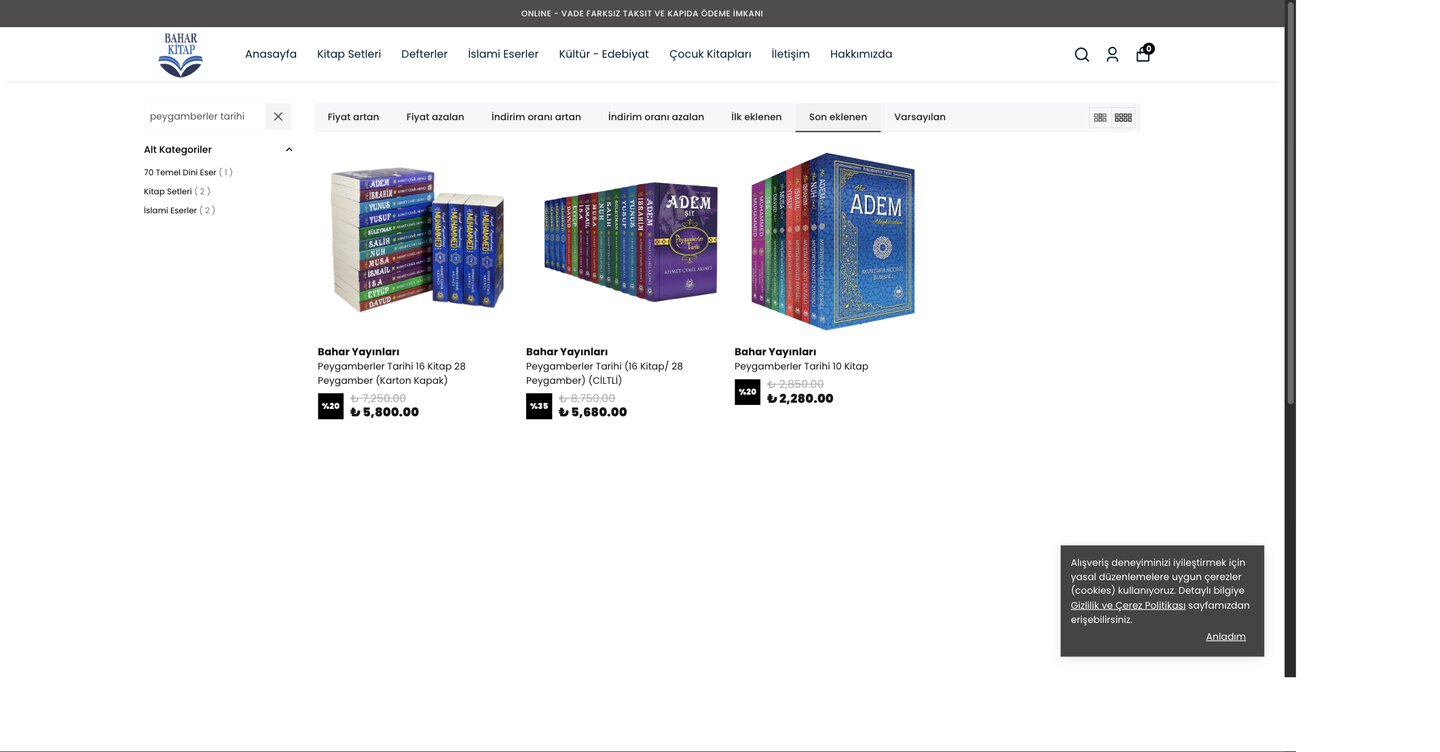The height and width of the screenshot is (752, 1440).
Task: Click Bahar Yayınları above CİLTLİ product
Action: coord(567,352)
